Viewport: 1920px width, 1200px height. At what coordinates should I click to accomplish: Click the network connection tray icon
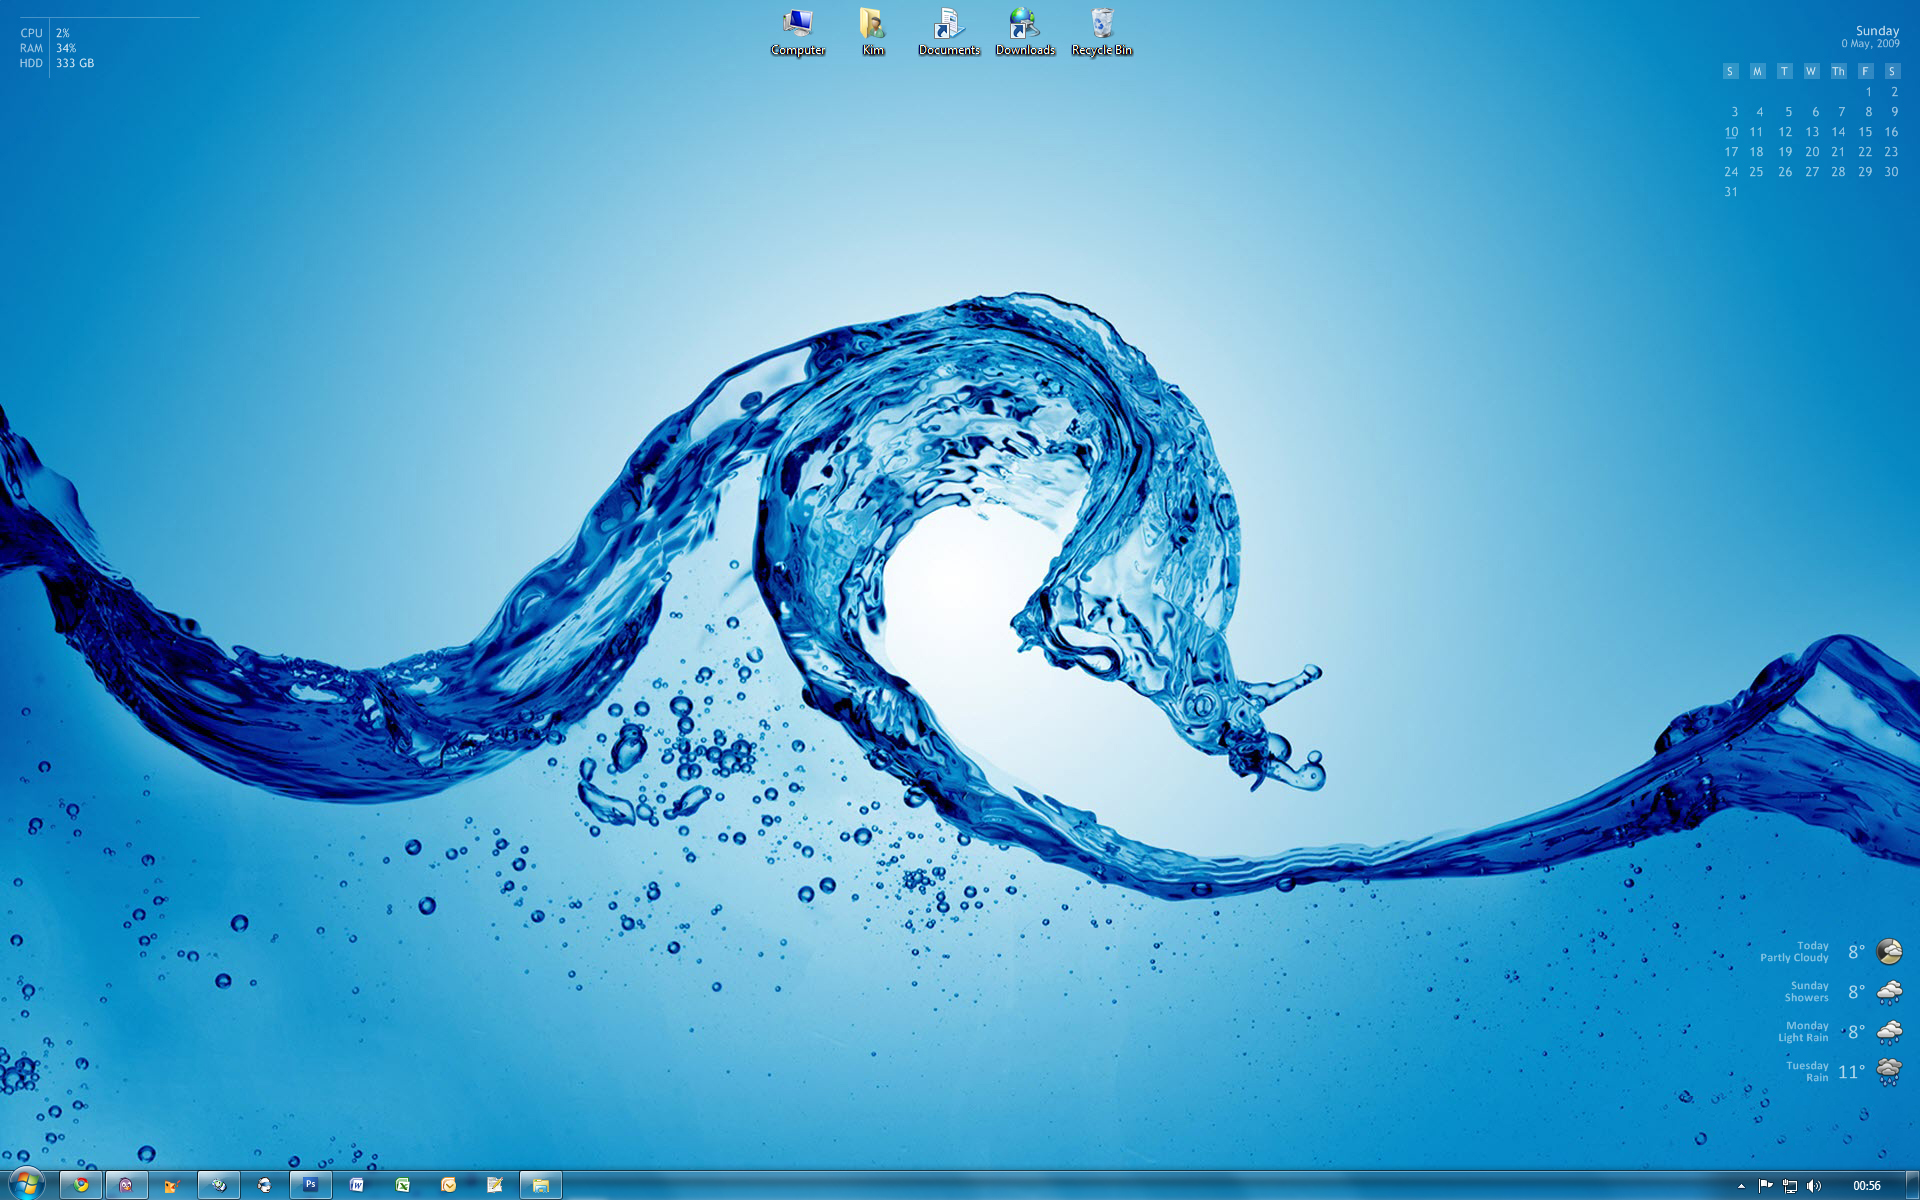point(1790,1186)
